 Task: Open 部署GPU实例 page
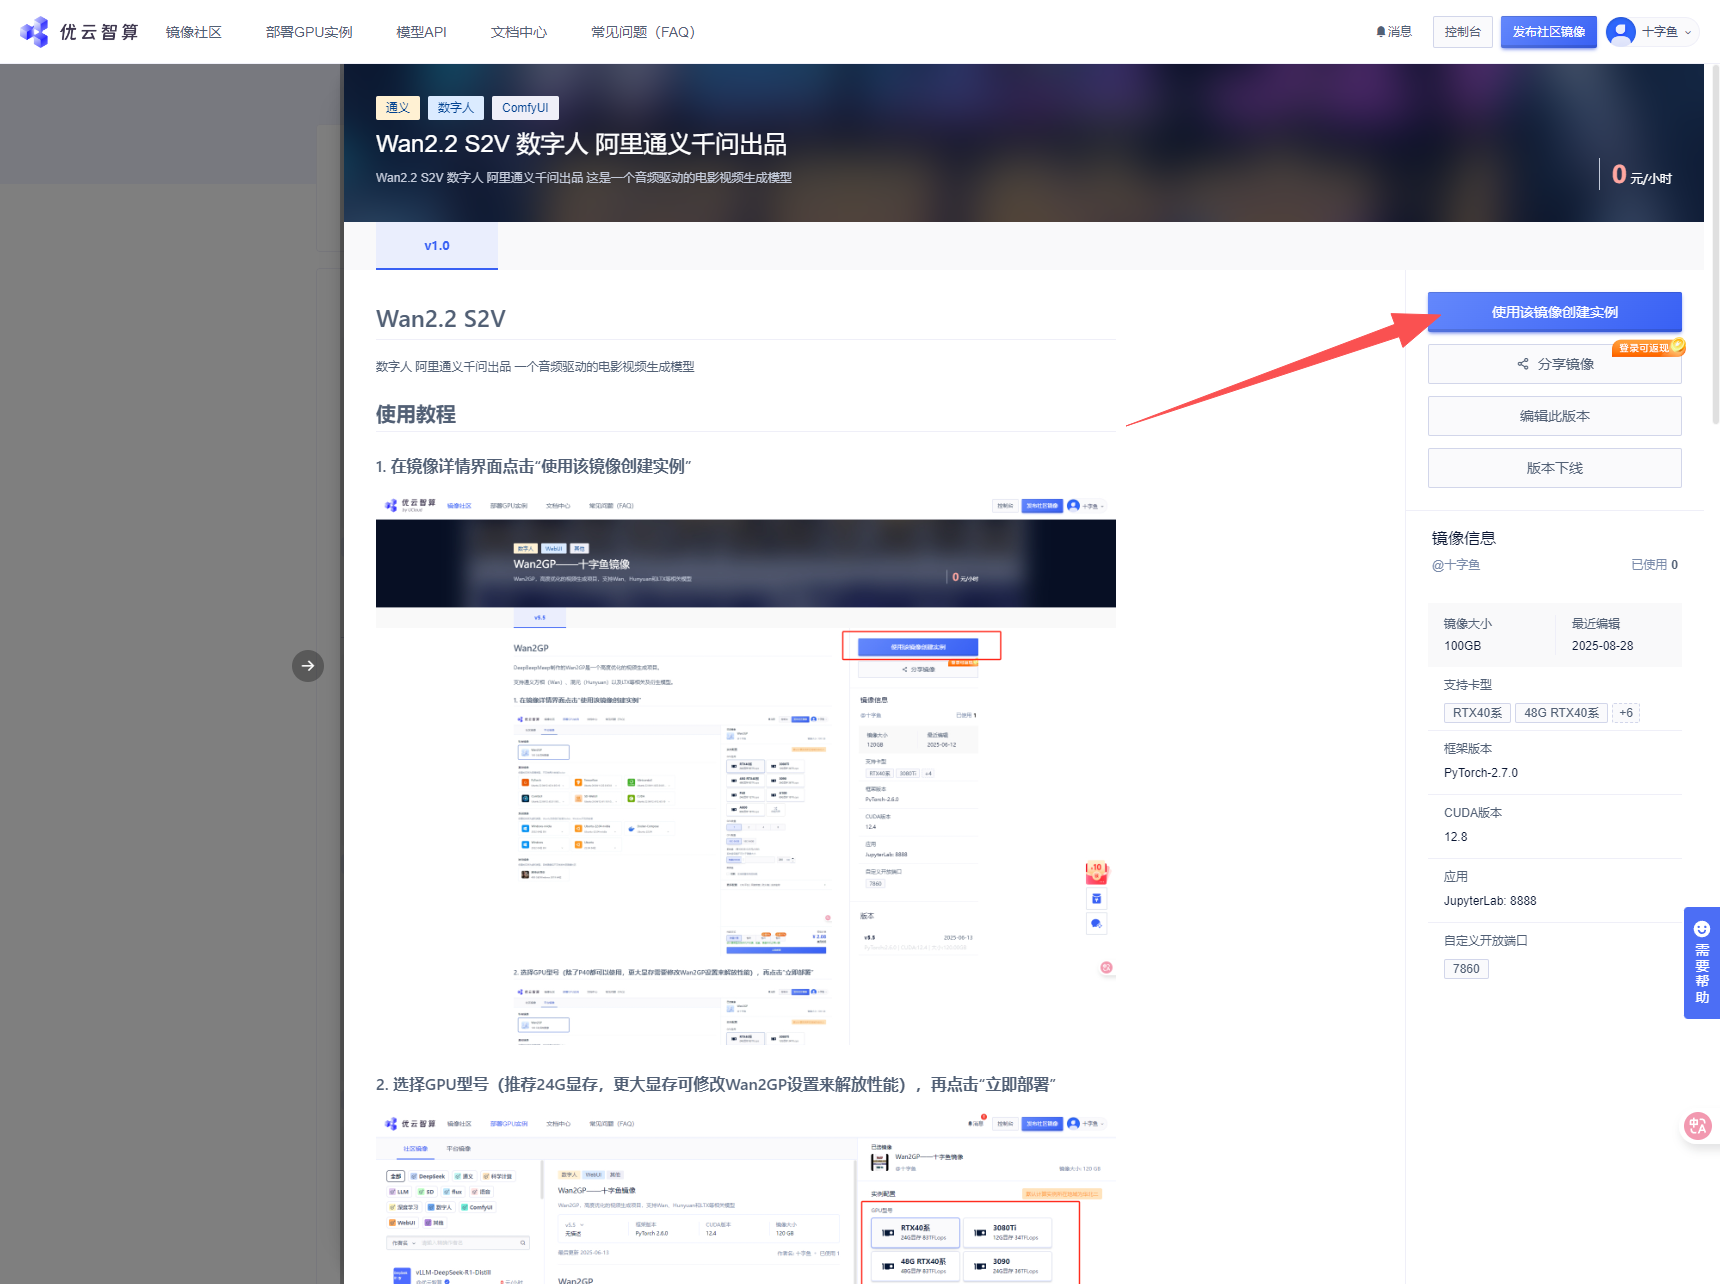309,32
